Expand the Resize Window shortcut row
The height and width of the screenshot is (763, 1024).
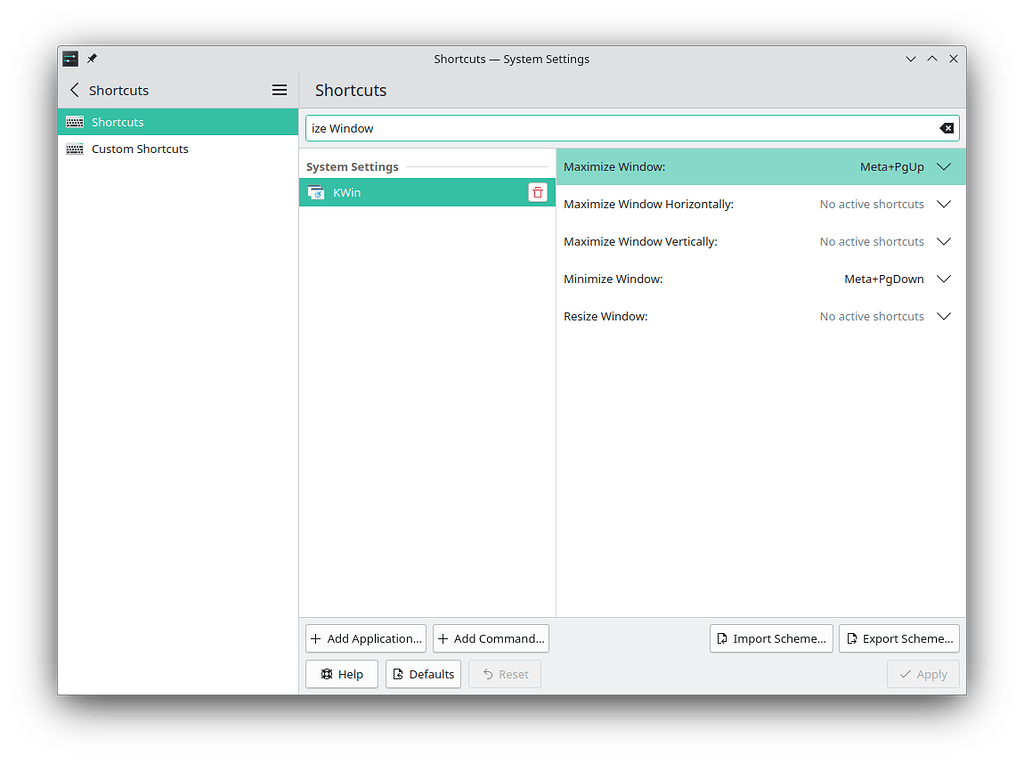[944, 317]
